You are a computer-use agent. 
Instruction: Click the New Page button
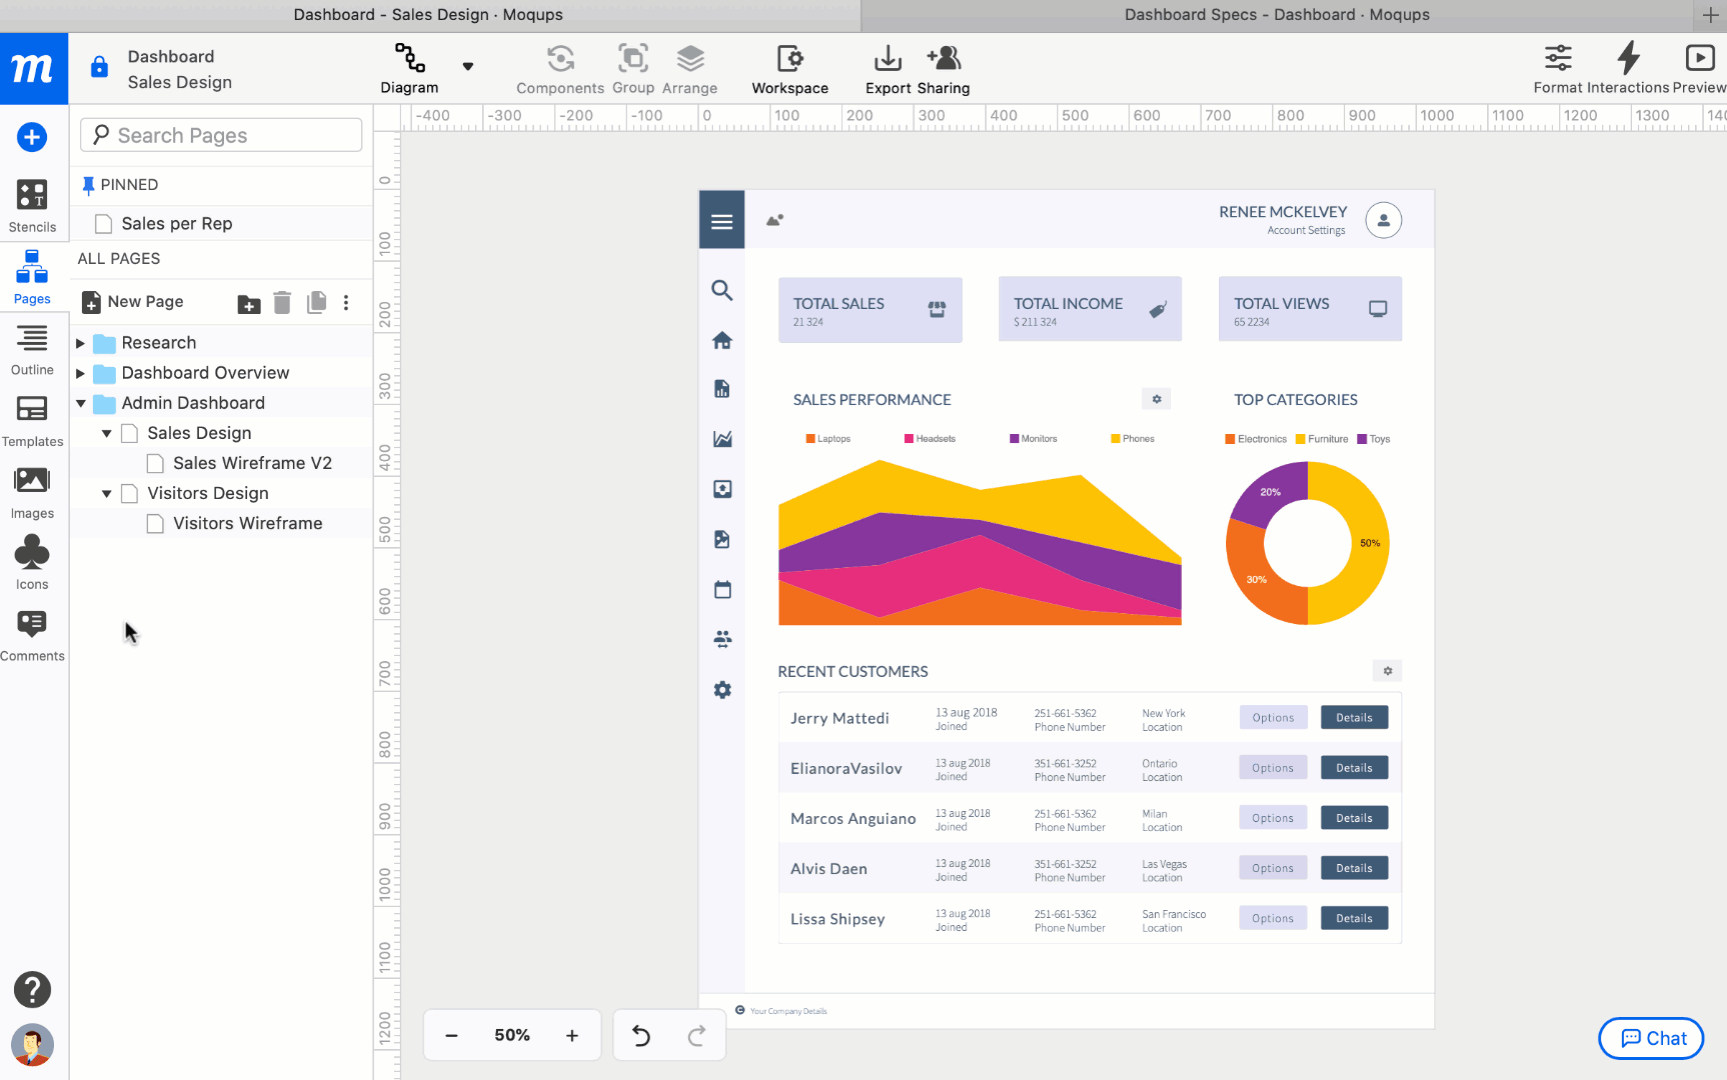pos(133,302)
